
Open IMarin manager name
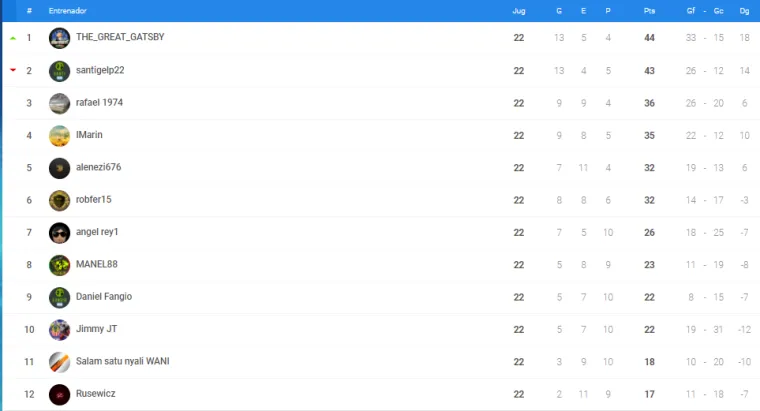click(89, 135)
